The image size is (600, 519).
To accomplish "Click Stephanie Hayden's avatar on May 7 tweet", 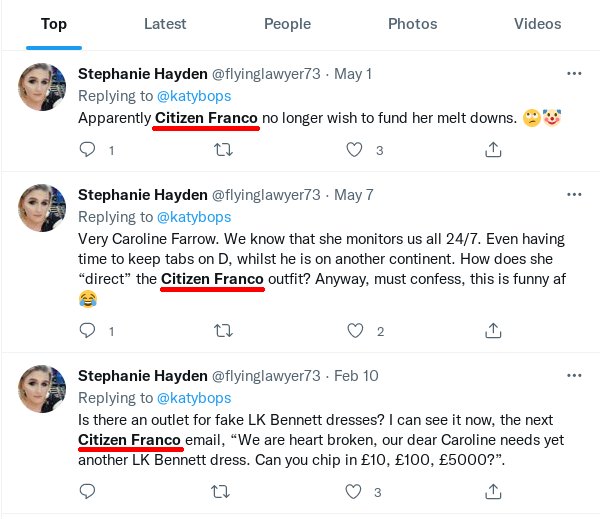I will 45,207.
